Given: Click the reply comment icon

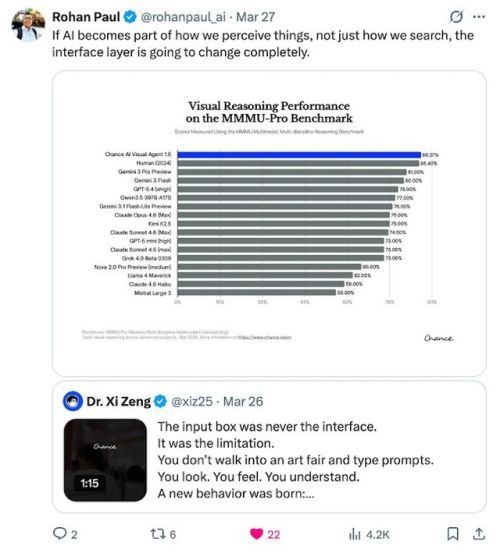Looking at the screenshot, I should click(x=60, y=534).
